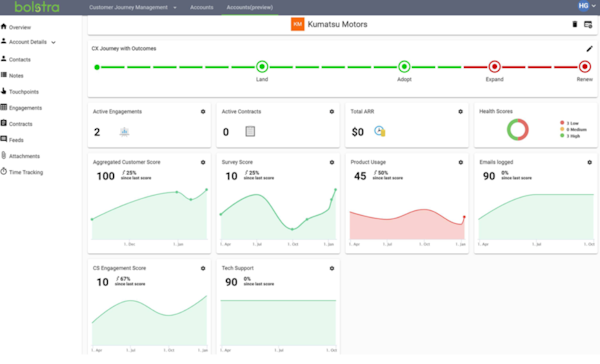Open the HG user profile dropdown
The width and height of the screenshot is (600, 364).
coord(587,6)
